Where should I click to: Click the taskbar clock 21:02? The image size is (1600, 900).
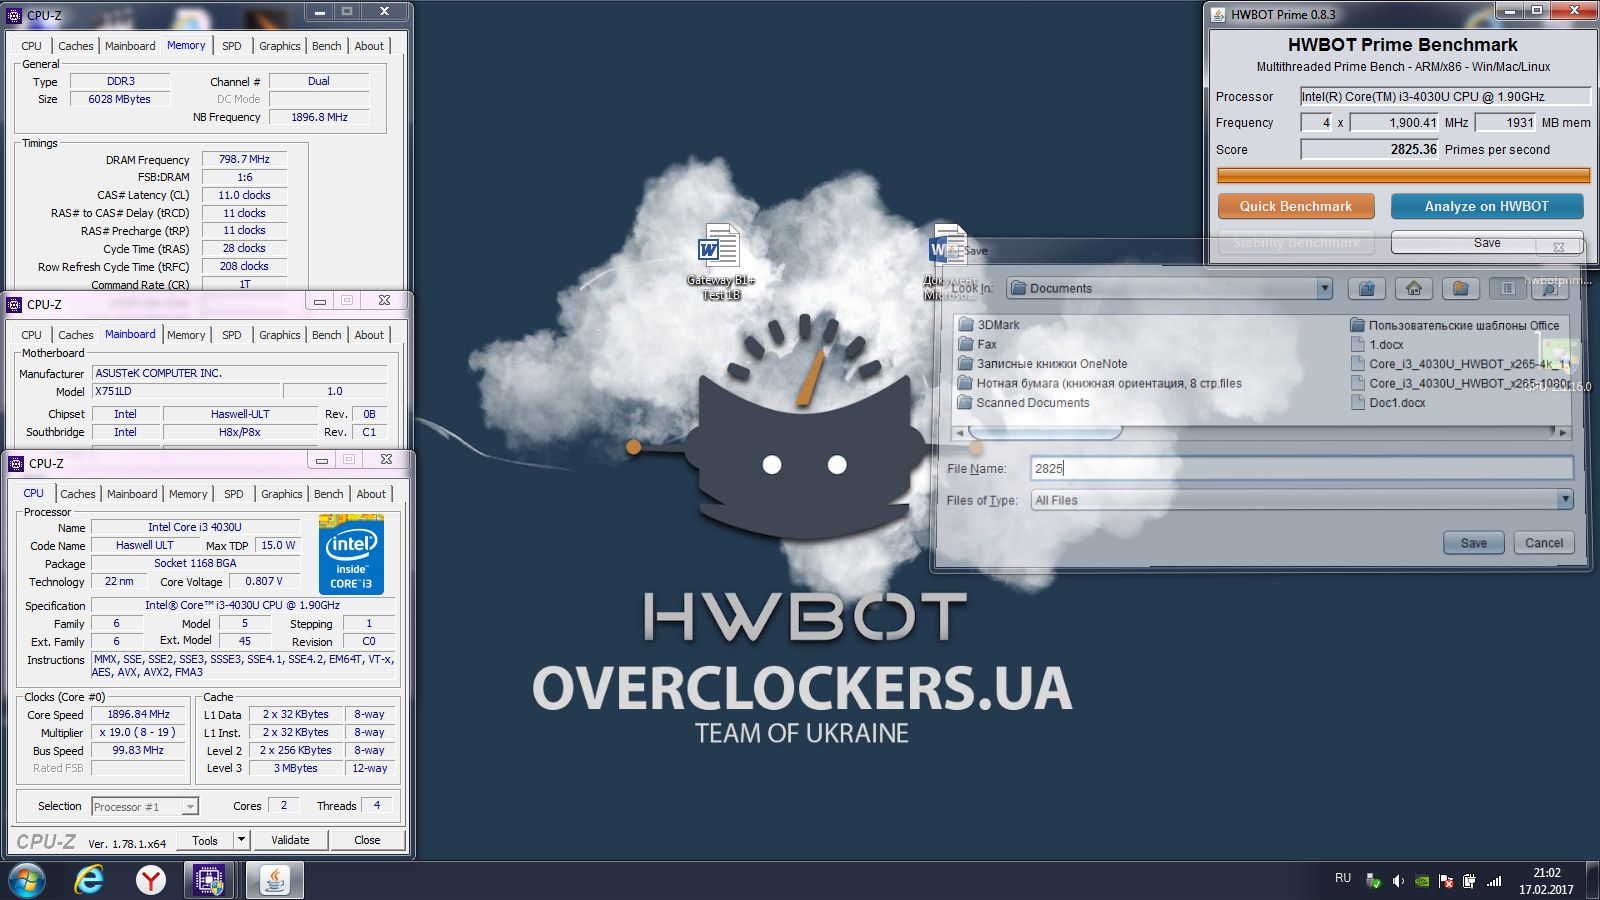click(1546, 873)
